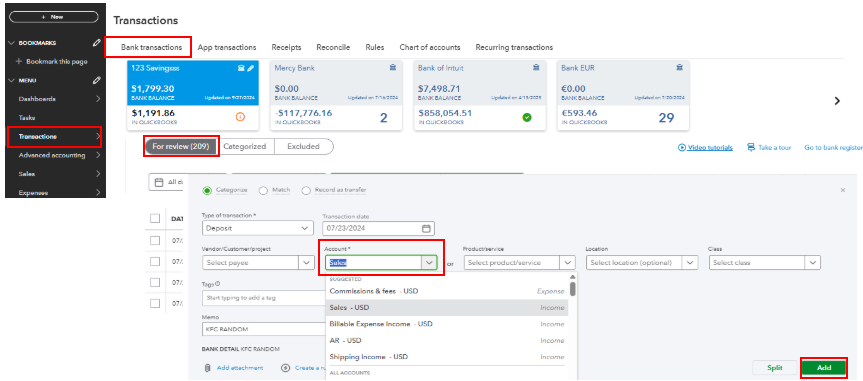
Task: Collapse the MENU section chevron
Action: (12, 80)
